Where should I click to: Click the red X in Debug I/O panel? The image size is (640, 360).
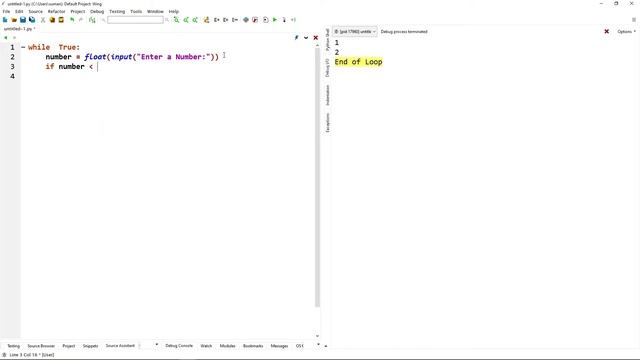point(607,31)
